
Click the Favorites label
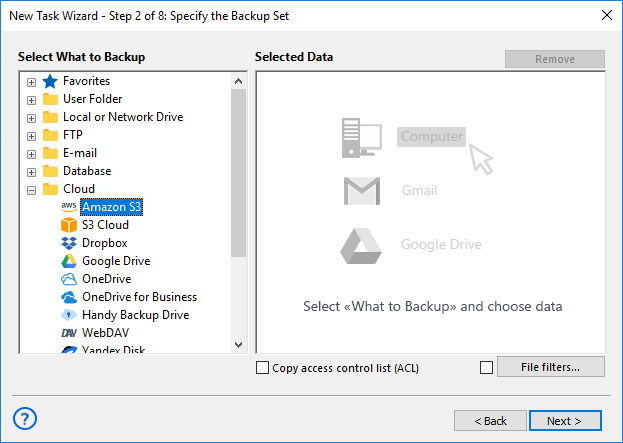86,81
